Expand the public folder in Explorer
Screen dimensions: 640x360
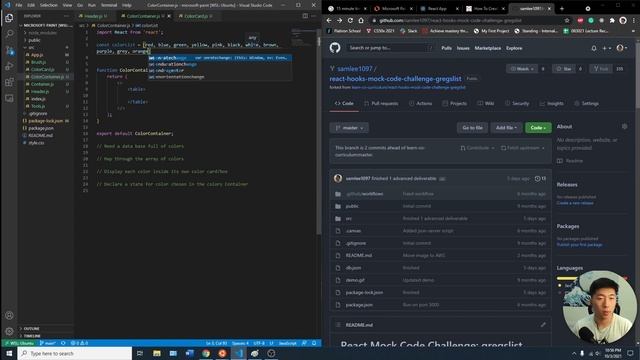click(34, 40)
